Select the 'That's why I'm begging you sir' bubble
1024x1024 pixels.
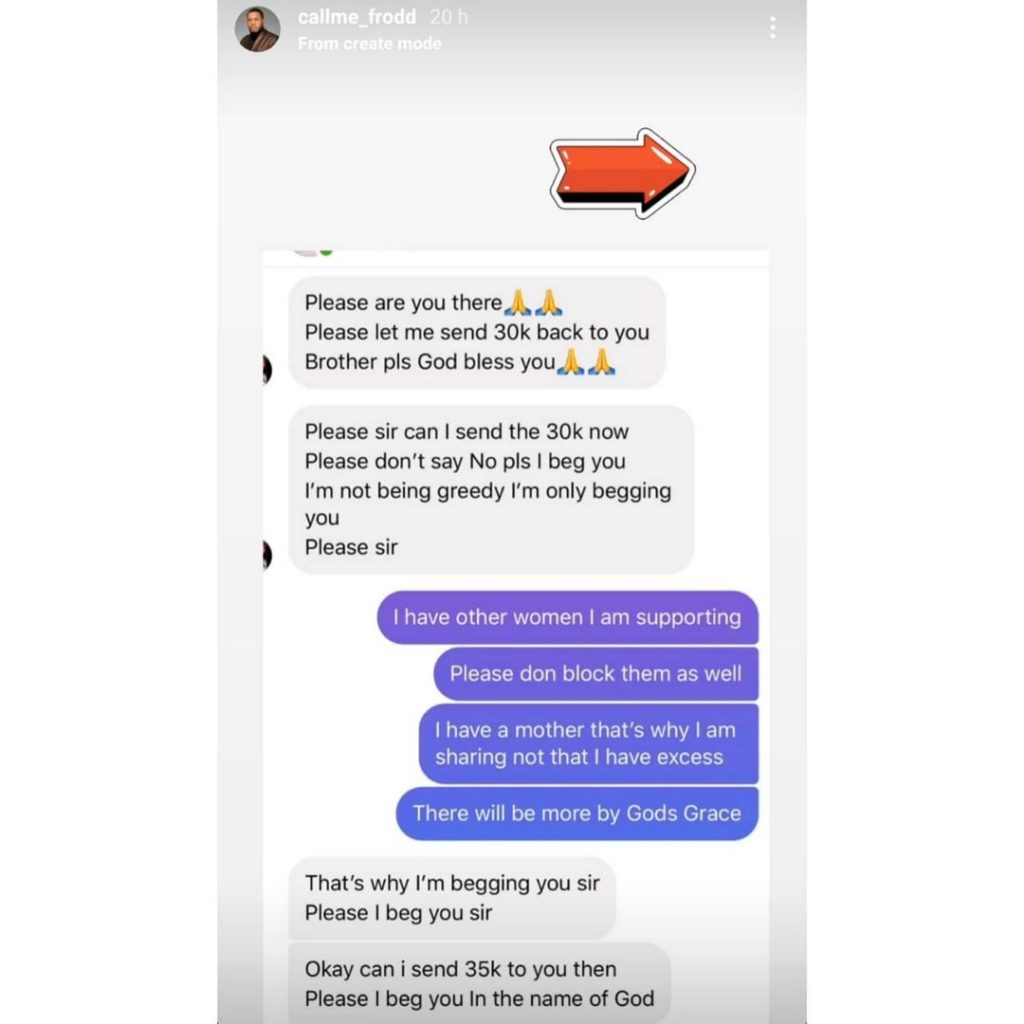pos(452,898)
